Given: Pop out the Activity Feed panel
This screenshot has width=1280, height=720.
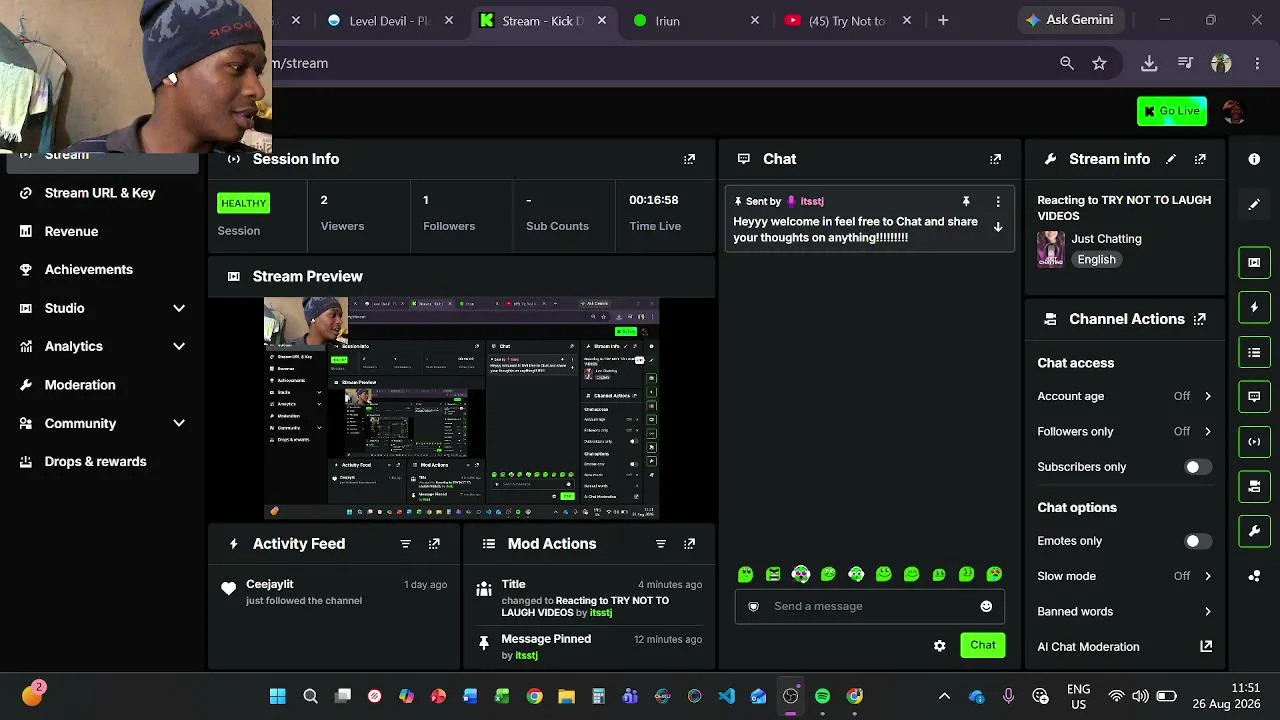Looking at the screenshot, I should pos(434,544).
